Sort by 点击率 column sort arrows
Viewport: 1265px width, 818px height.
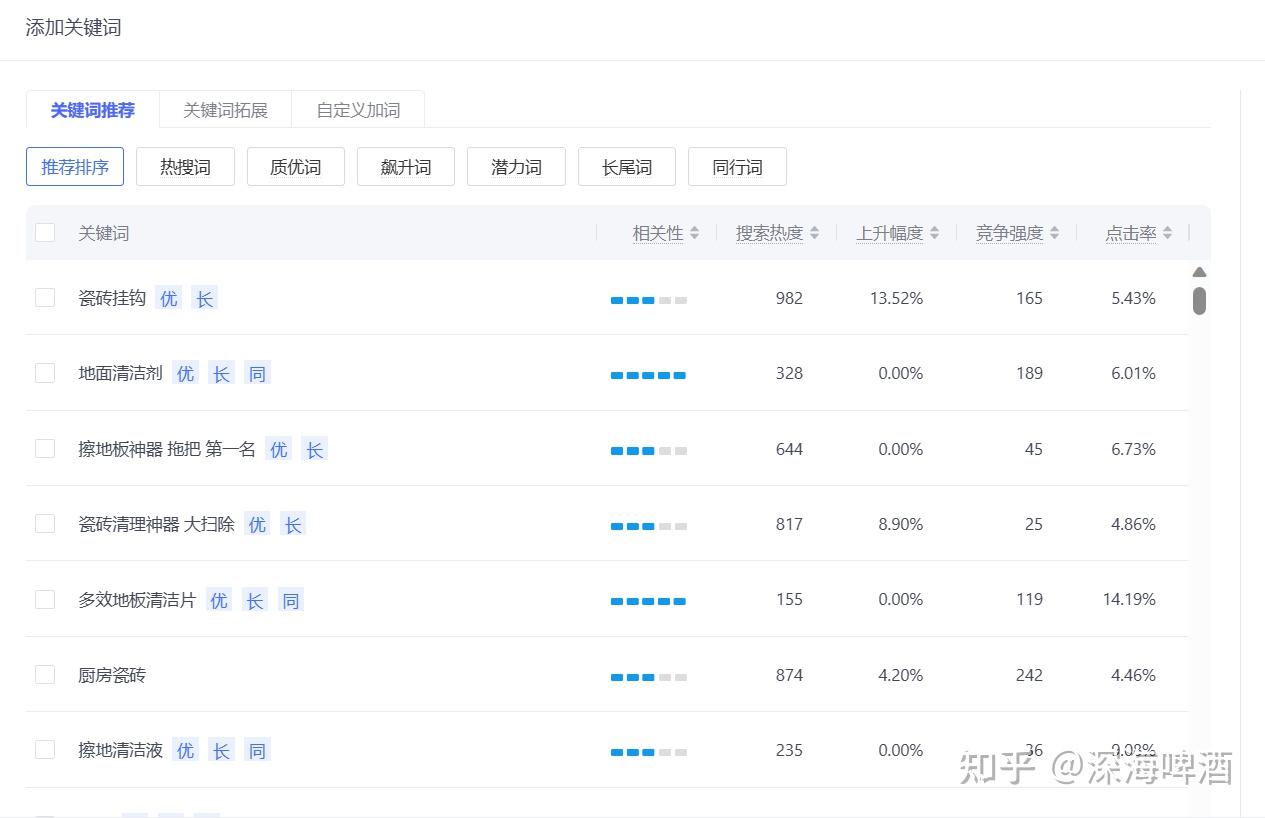tap(1167, 233)
